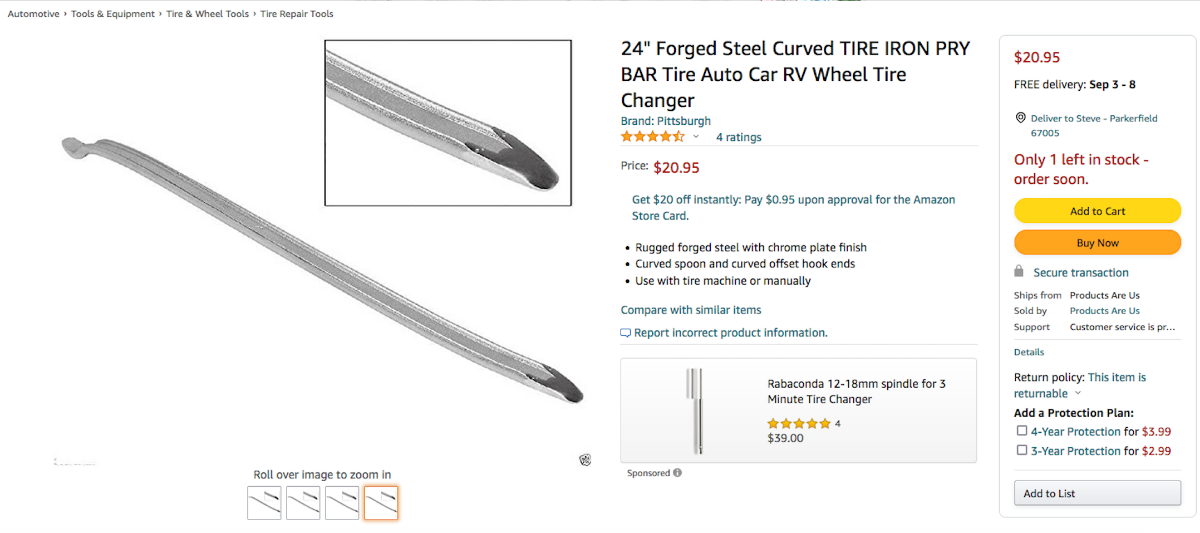Select the highlighted fourth image thumbnail

pyautogui.click(x=380, y=503)
